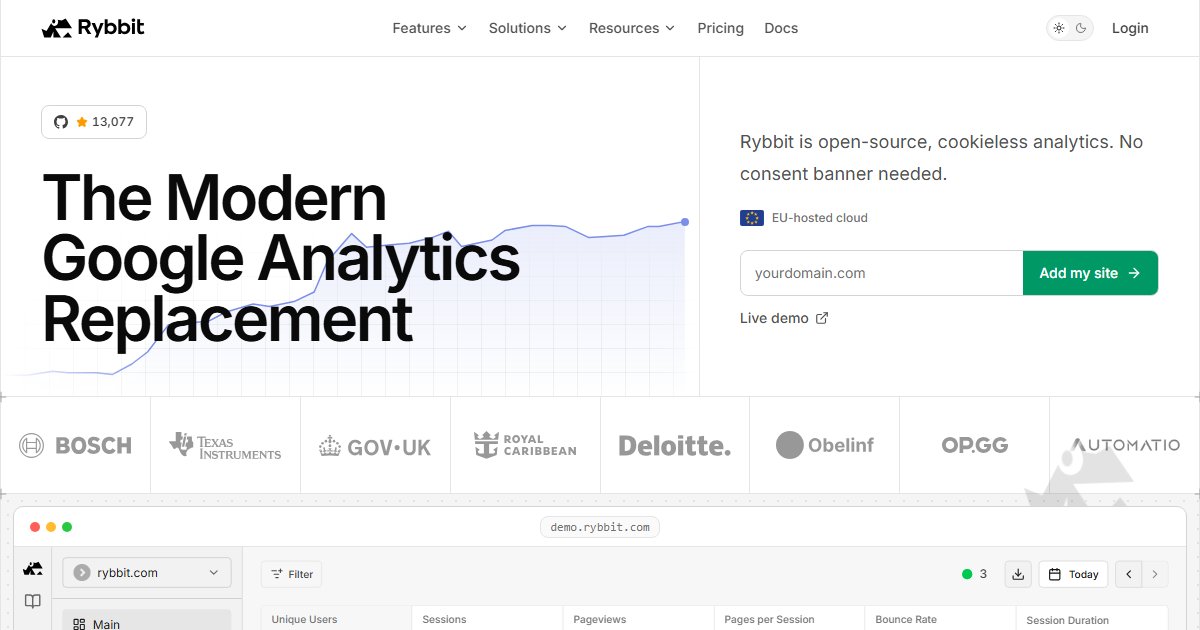Image resolution: width=1200 pixels, height=630 pixels.
Task: Select the Pages per Session metric card
Action: (789, 618)
